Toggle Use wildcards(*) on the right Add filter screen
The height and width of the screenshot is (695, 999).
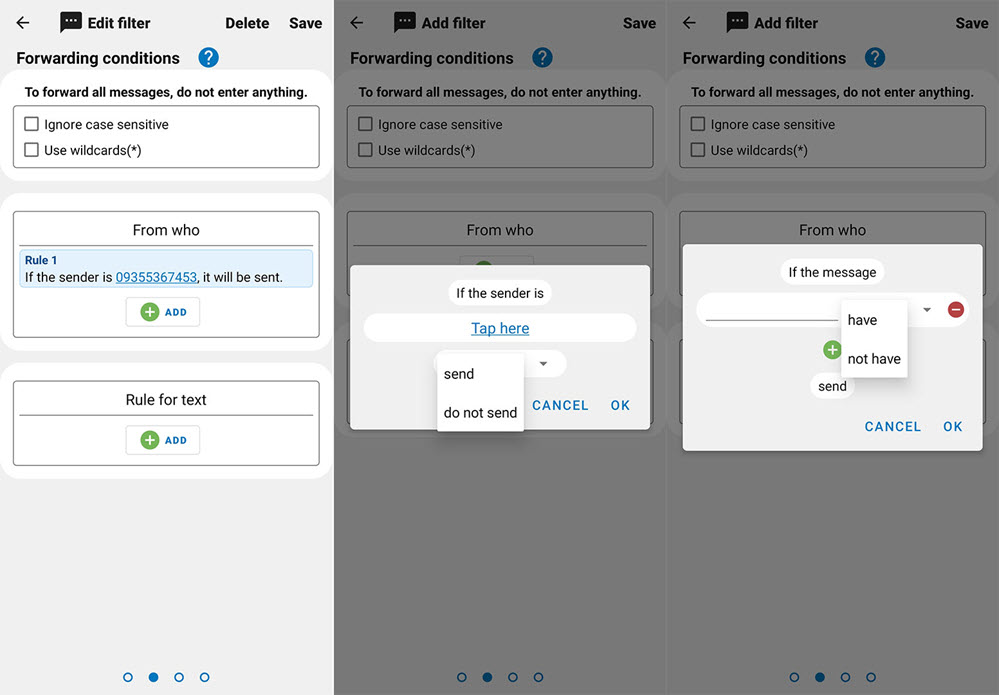coord(698,150)
